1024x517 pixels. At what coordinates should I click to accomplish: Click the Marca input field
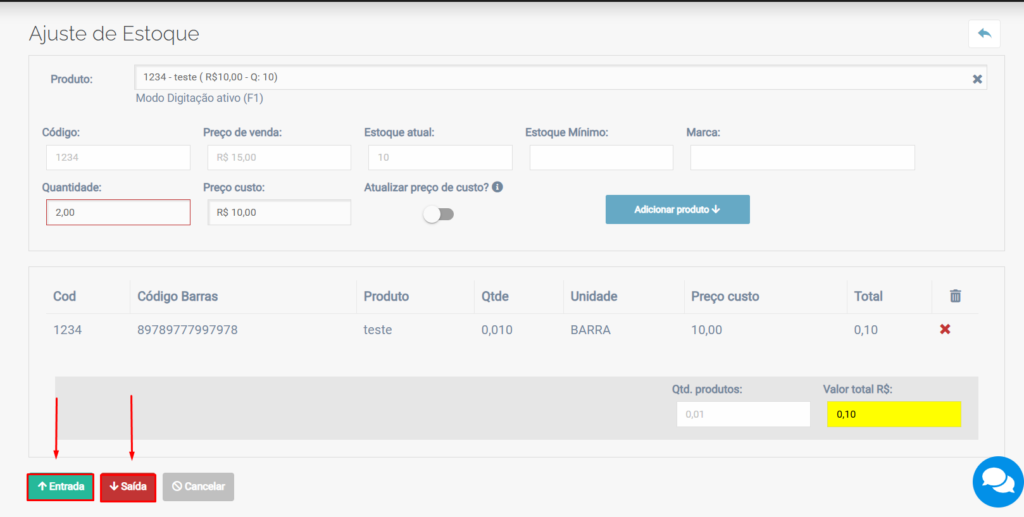coord(802,158)
